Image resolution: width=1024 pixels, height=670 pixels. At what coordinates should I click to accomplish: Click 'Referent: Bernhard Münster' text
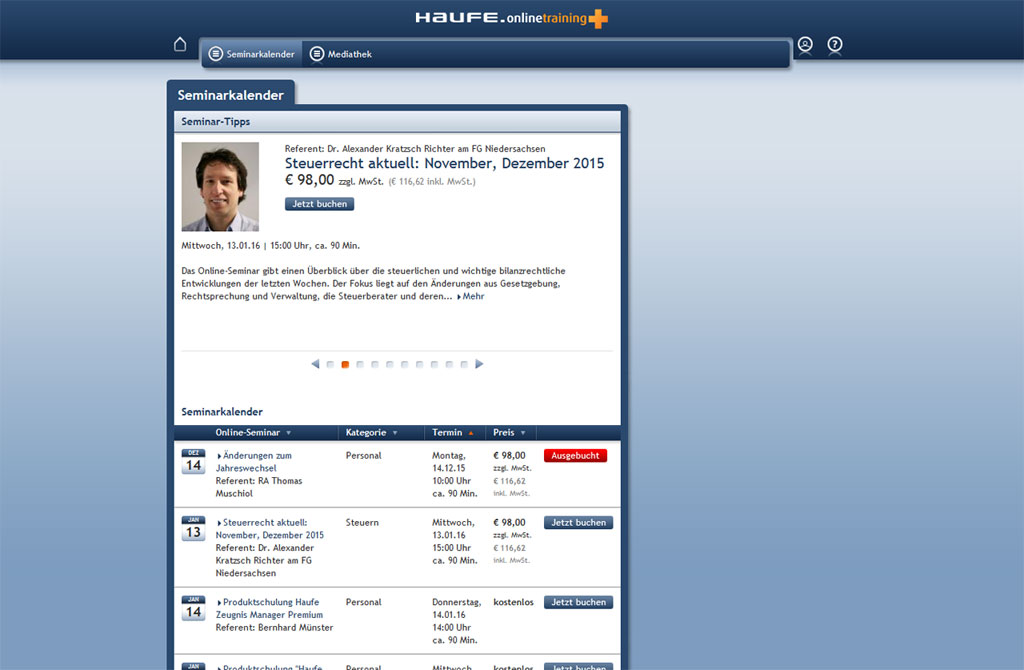coord(274,628)
